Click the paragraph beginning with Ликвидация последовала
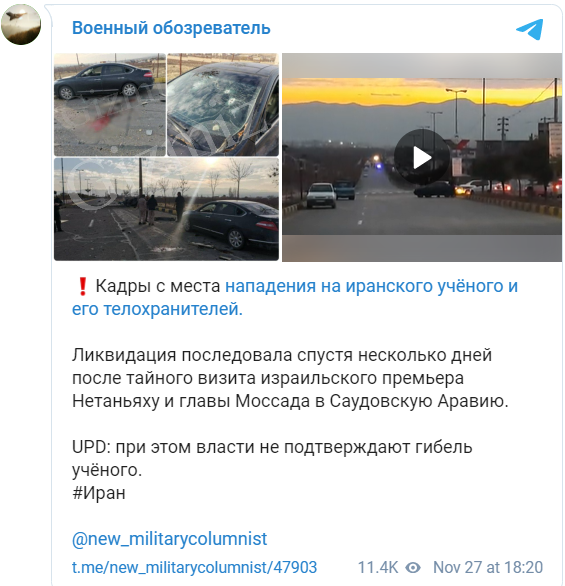Screen dimensions: 565x586 click(290, 378)
